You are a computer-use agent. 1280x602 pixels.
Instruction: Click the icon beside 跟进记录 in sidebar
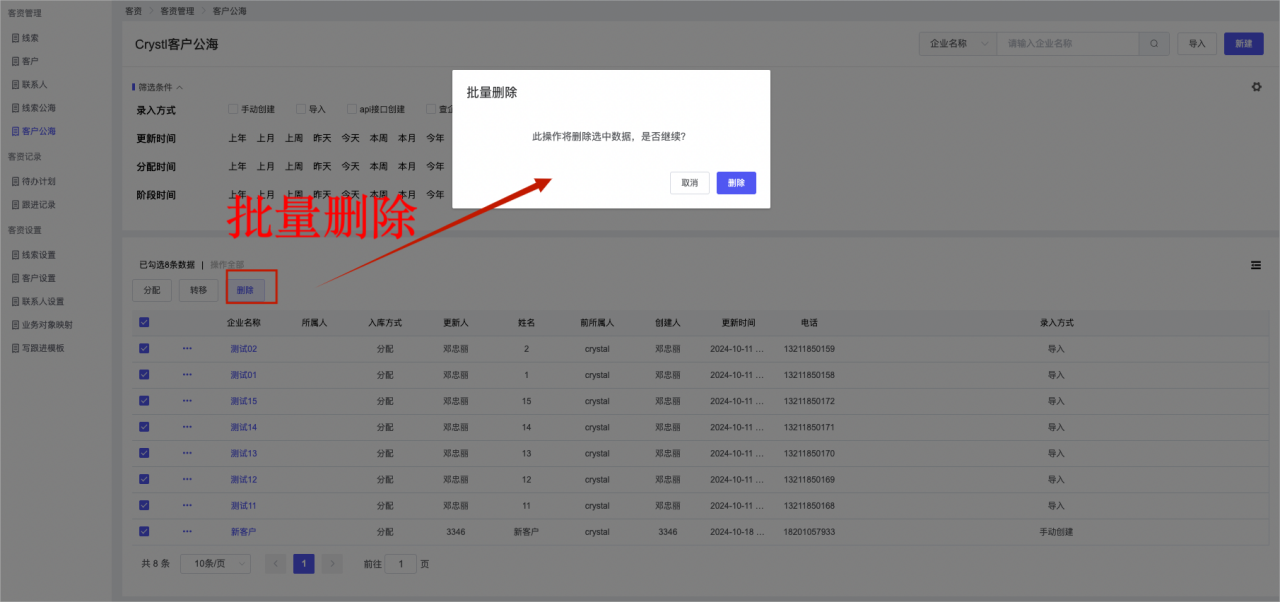(15, 204)
